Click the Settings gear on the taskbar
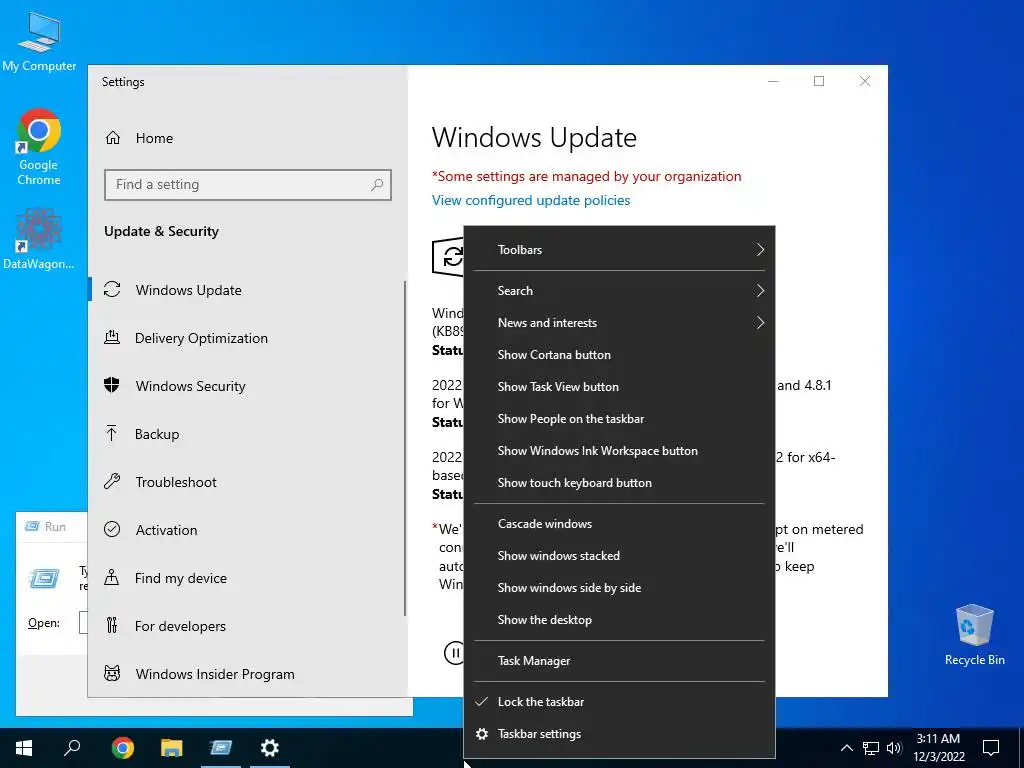The height and width of the screenshot is (768, 1024). 270,748
